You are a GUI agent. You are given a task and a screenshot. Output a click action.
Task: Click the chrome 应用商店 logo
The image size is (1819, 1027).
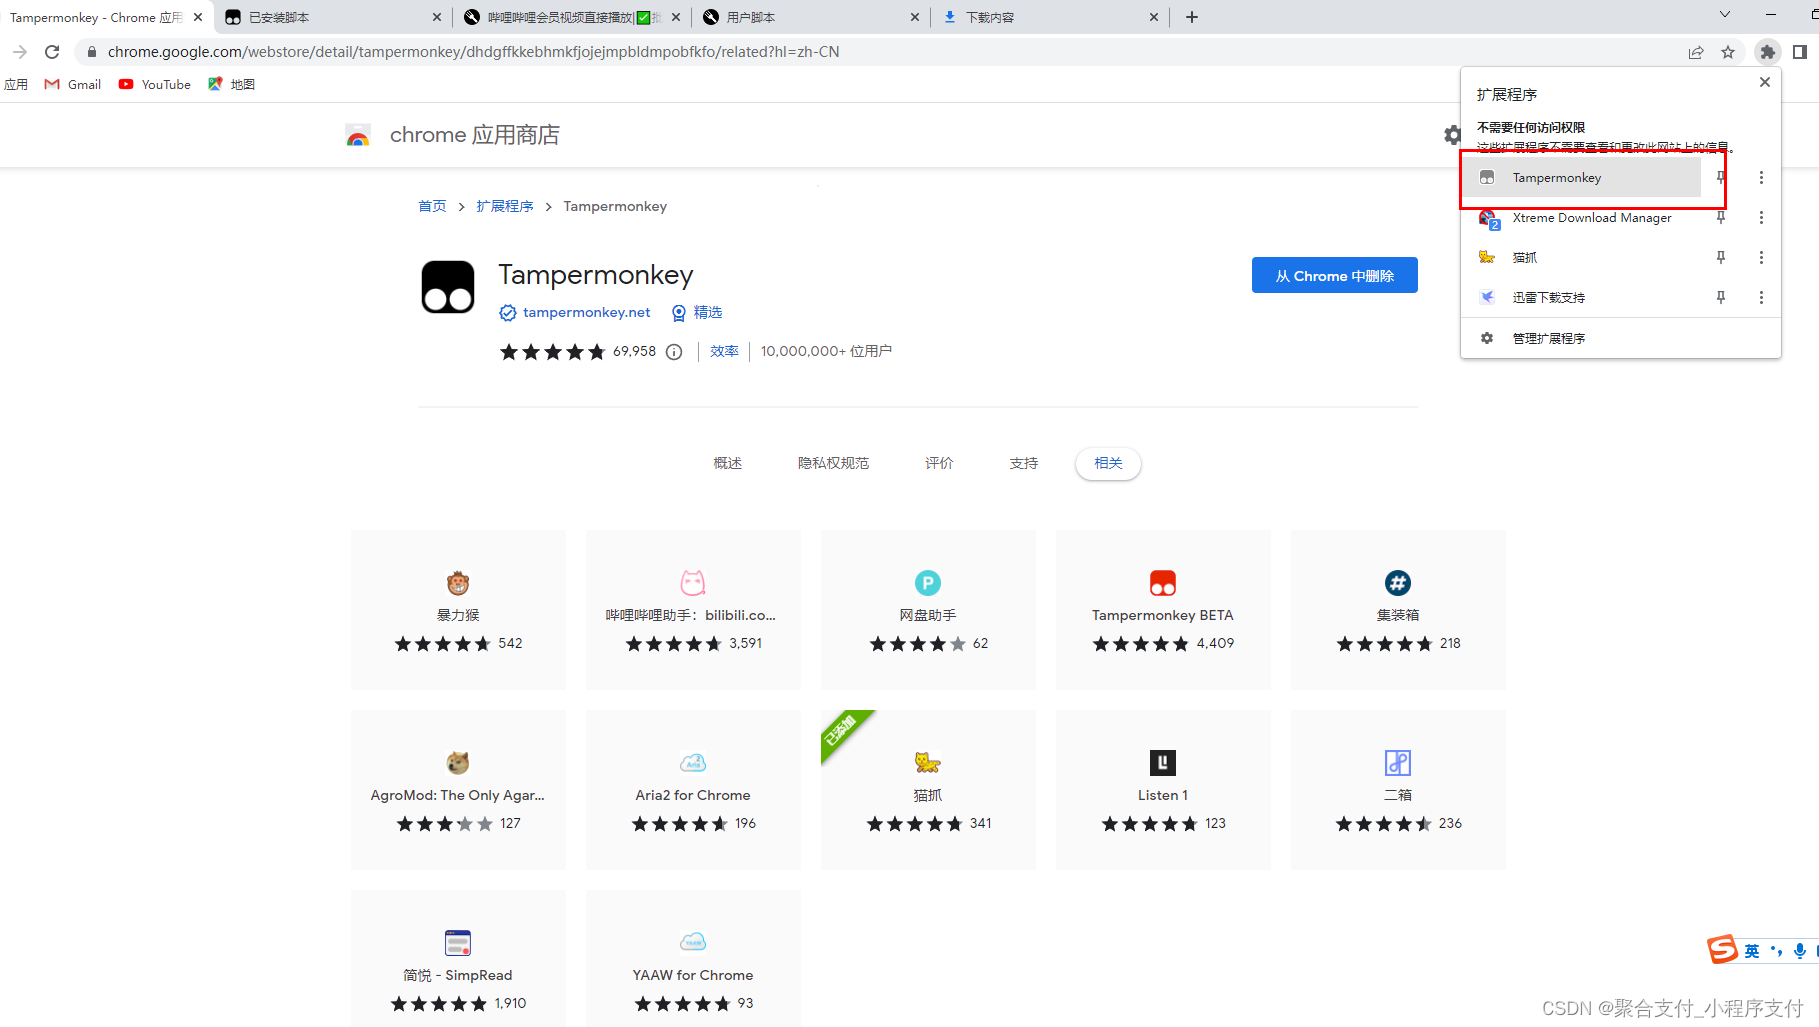tap(452, 135)
